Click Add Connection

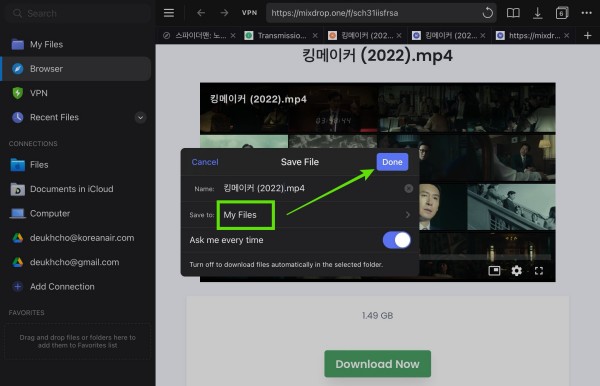77,287
